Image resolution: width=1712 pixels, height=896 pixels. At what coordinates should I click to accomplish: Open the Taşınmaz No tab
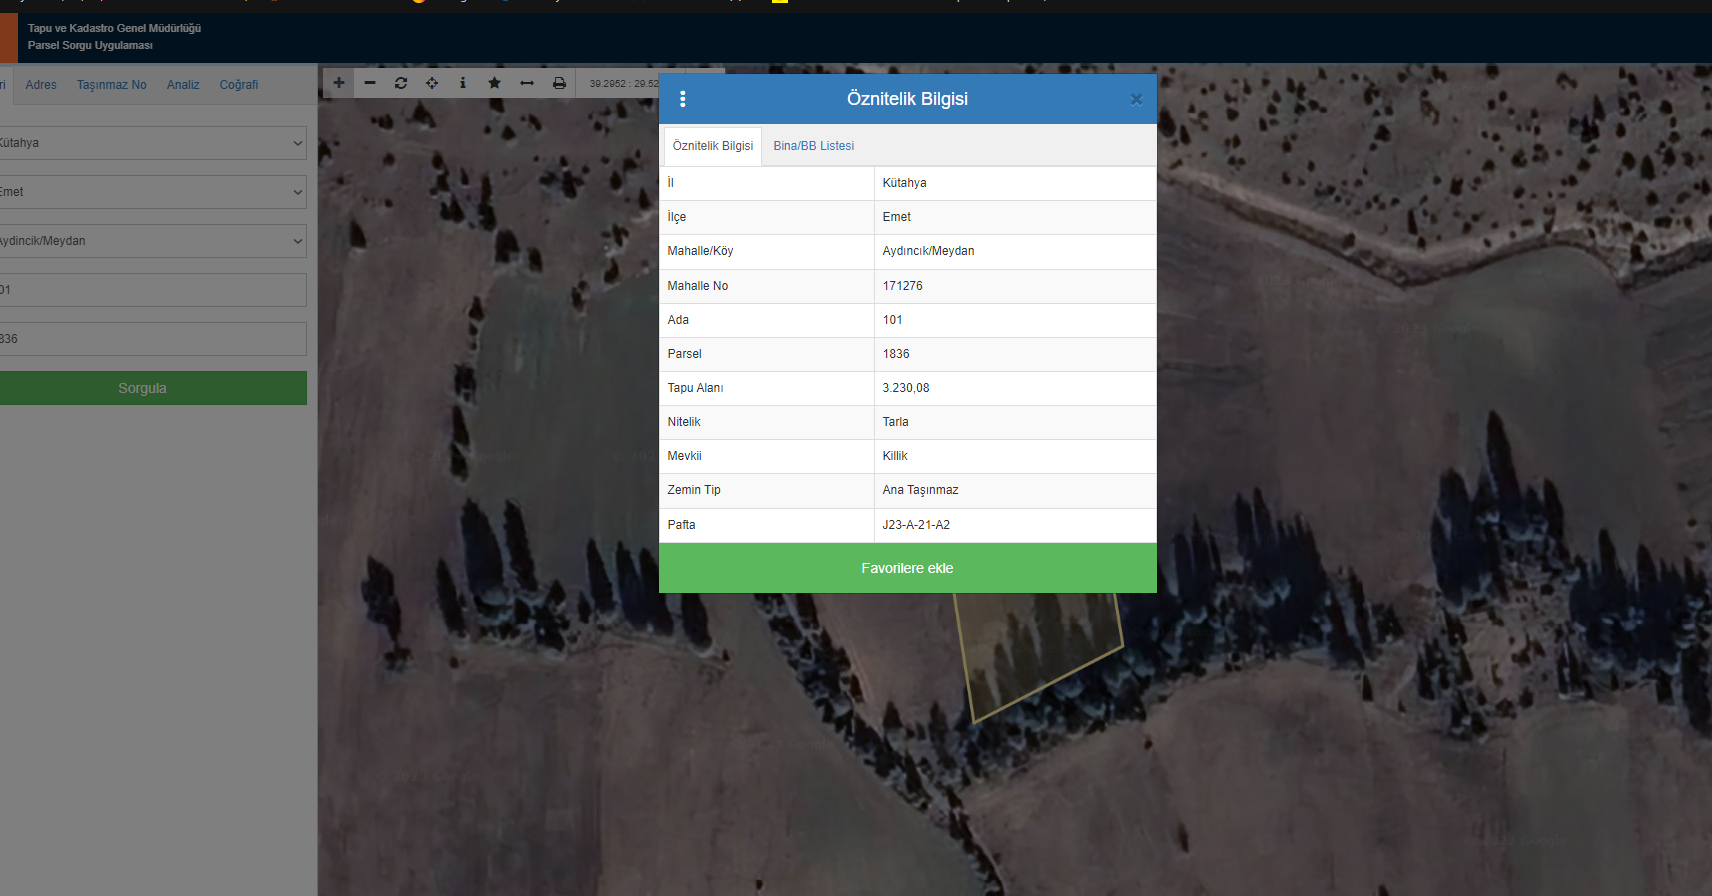click(x=112, y=85)
